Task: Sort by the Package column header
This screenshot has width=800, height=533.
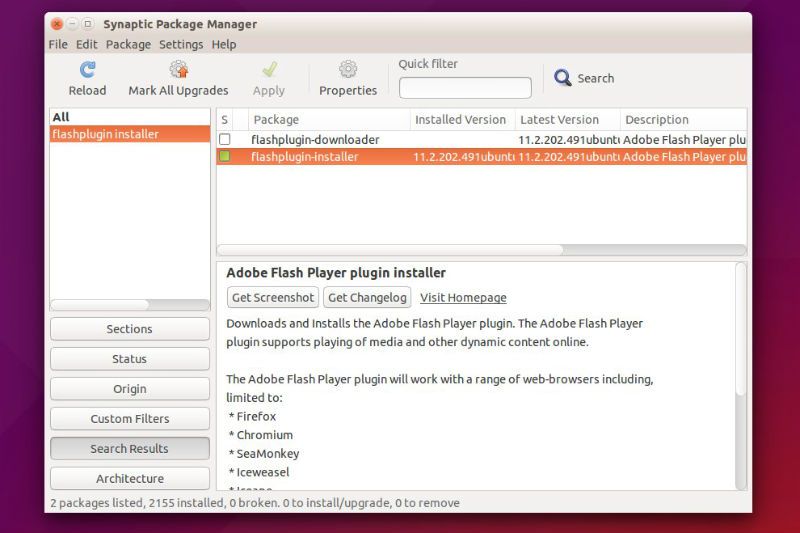Action: [330, 120]
